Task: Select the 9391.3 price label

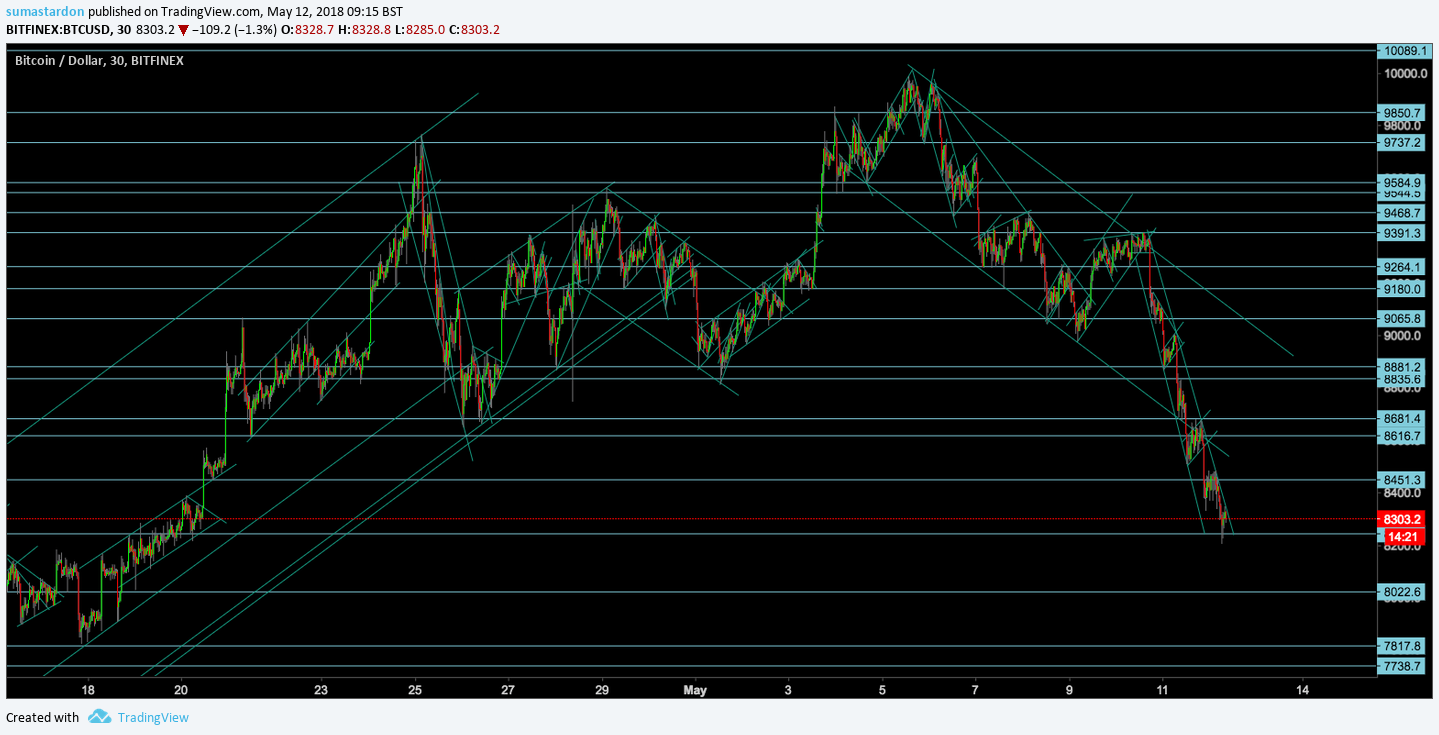Action: point(1402,233)
